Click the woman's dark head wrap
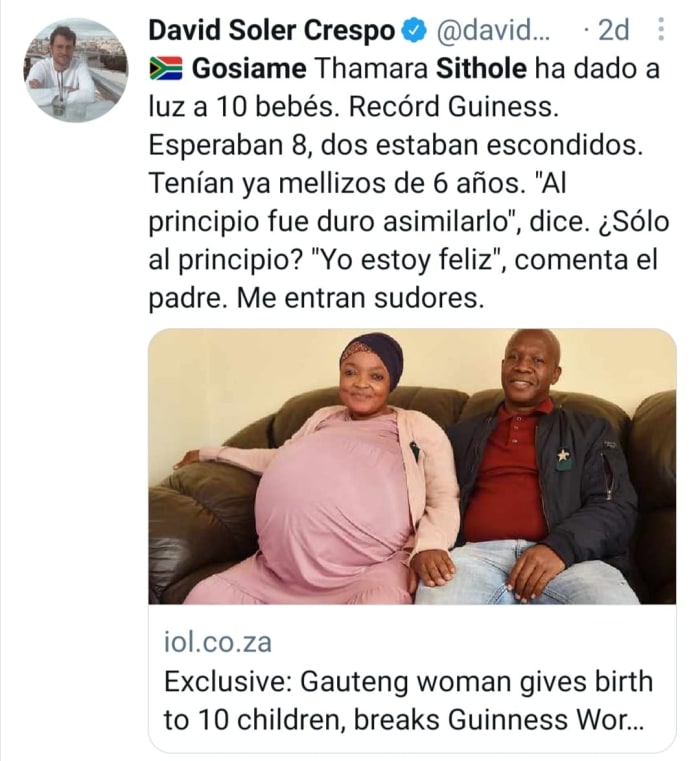700x761 pixels. click(373, 350)
